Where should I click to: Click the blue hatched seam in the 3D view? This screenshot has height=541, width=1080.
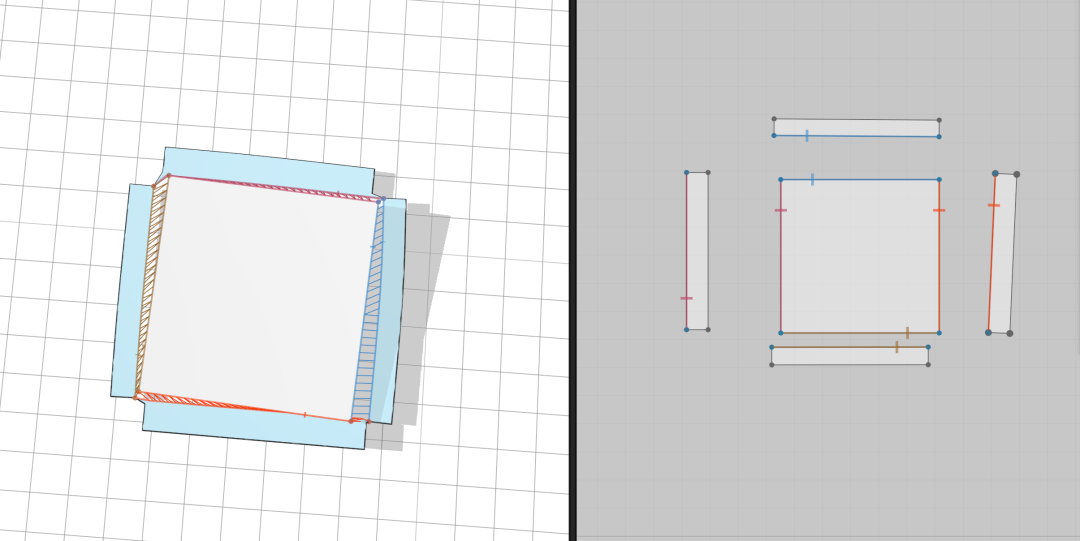point(367,310)
